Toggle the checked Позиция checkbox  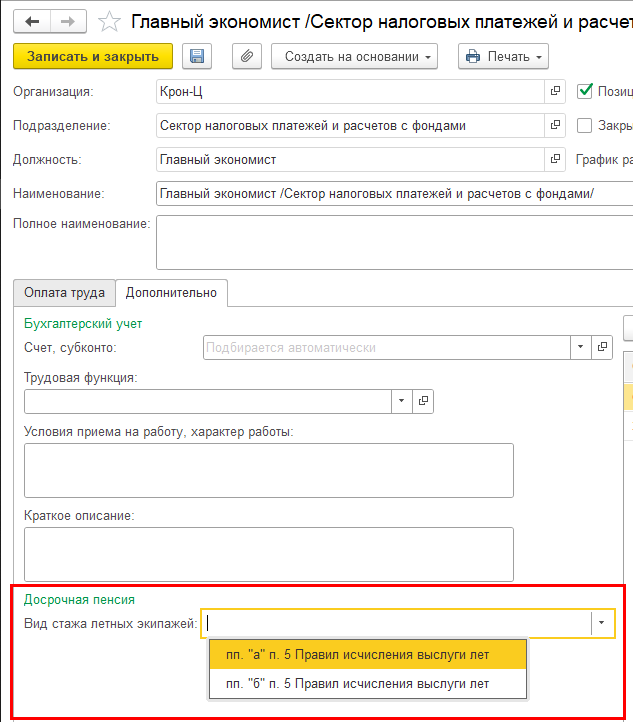pos(586,91)
